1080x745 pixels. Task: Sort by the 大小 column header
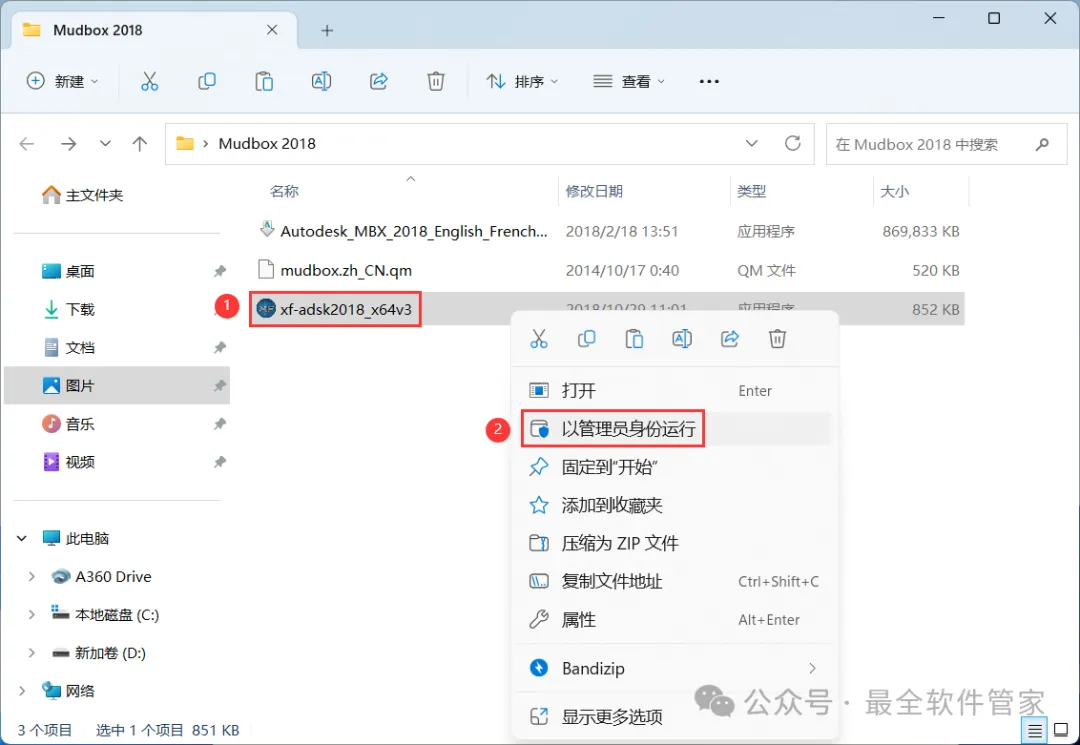coord(895,191)
